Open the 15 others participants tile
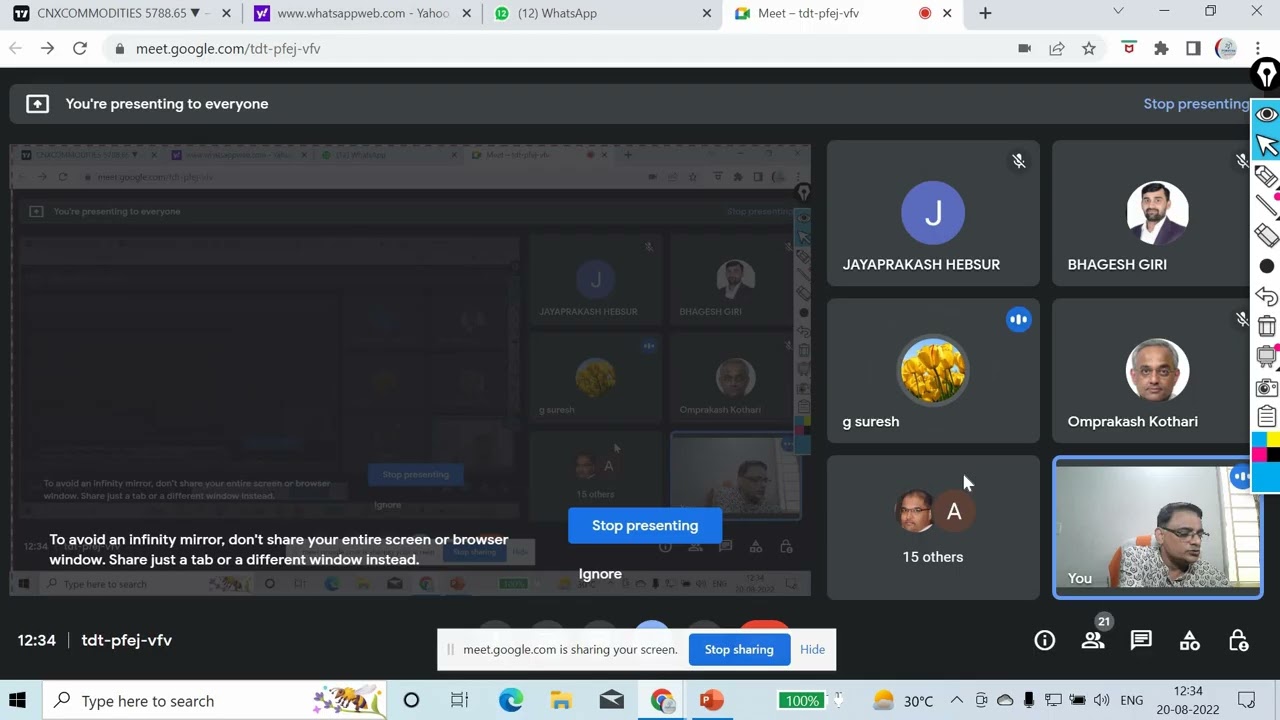 click(x=933, y=528)
